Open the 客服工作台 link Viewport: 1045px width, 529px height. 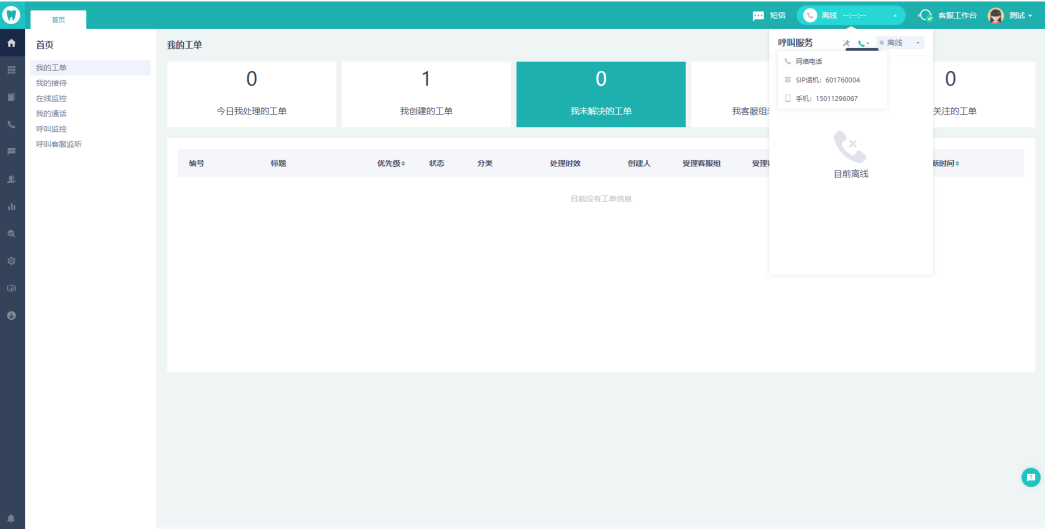(x=958, y=15)
